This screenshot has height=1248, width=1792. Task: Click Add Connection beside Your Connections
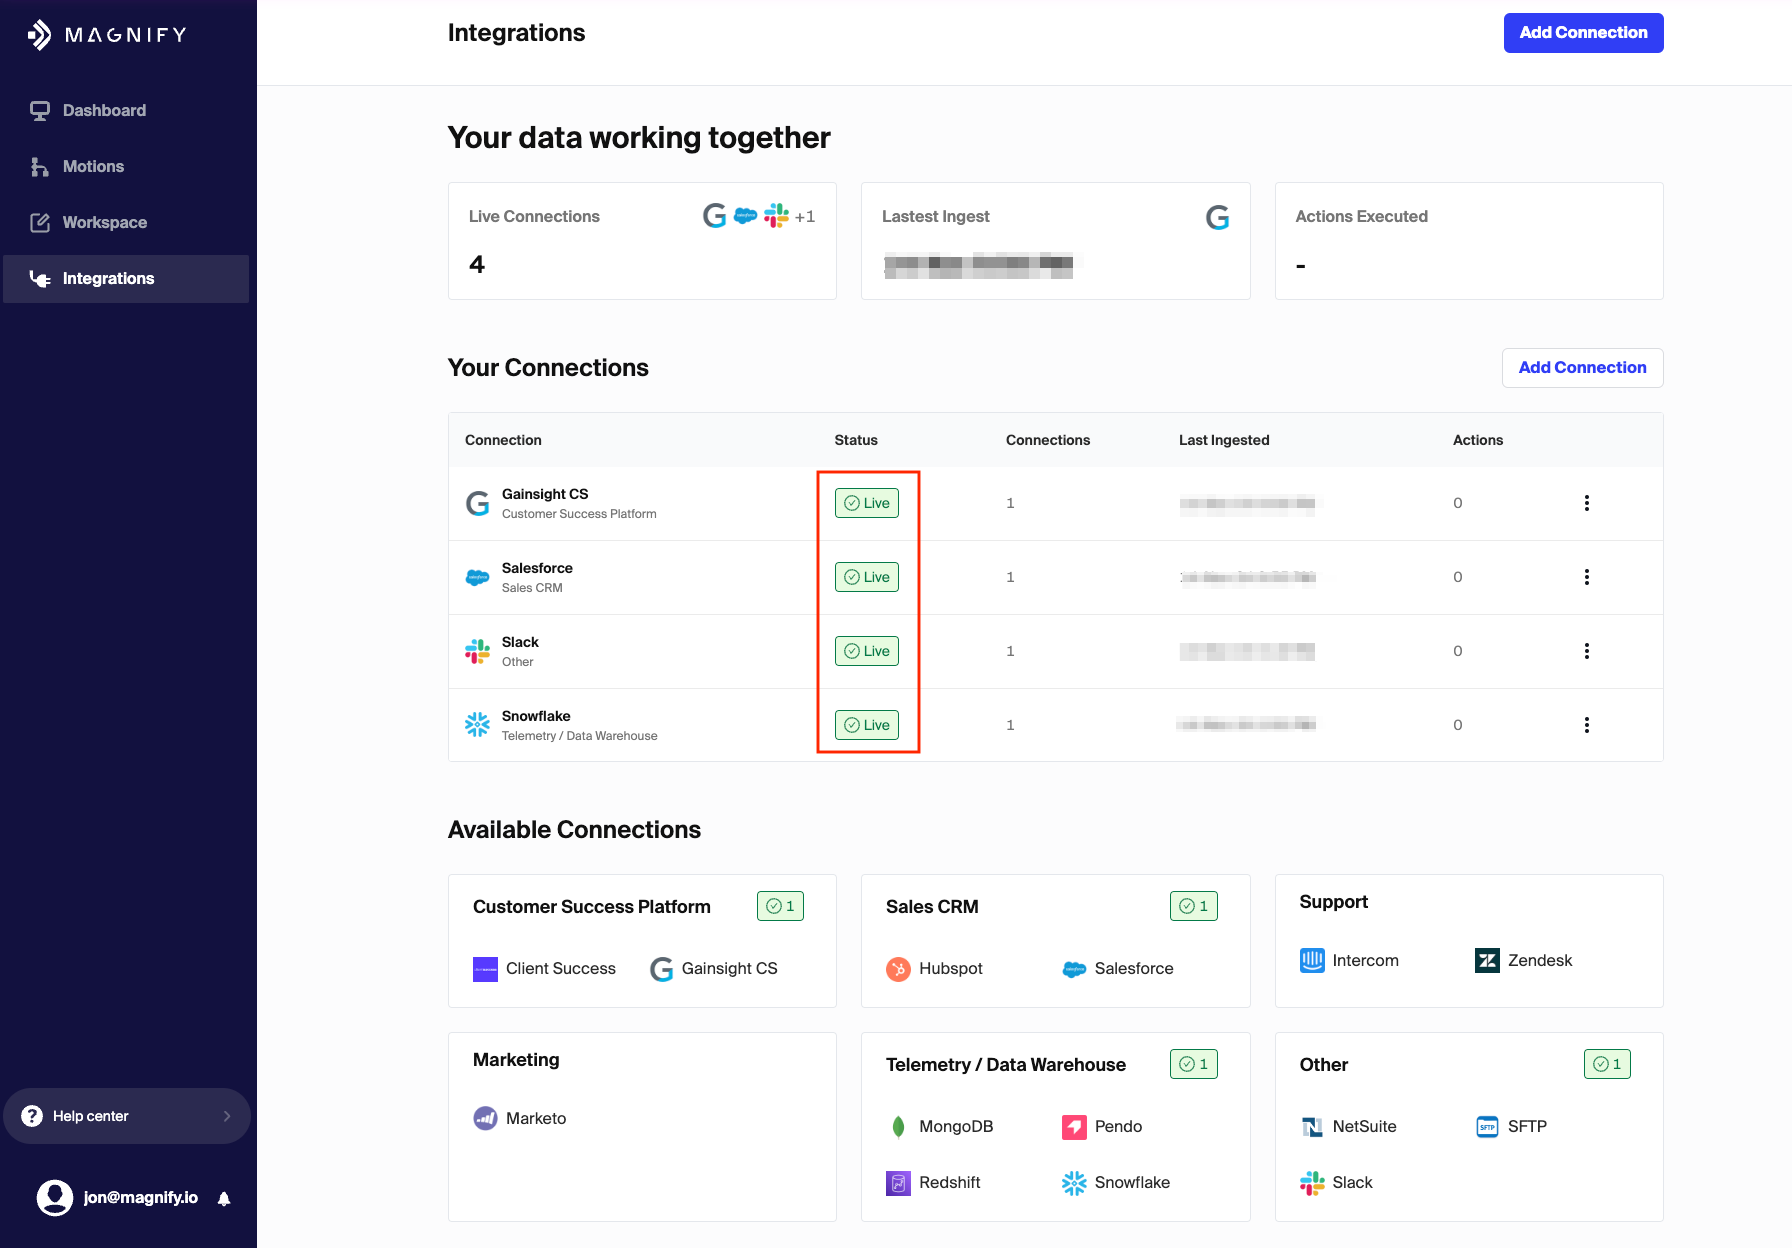[x=1582, y=368]
